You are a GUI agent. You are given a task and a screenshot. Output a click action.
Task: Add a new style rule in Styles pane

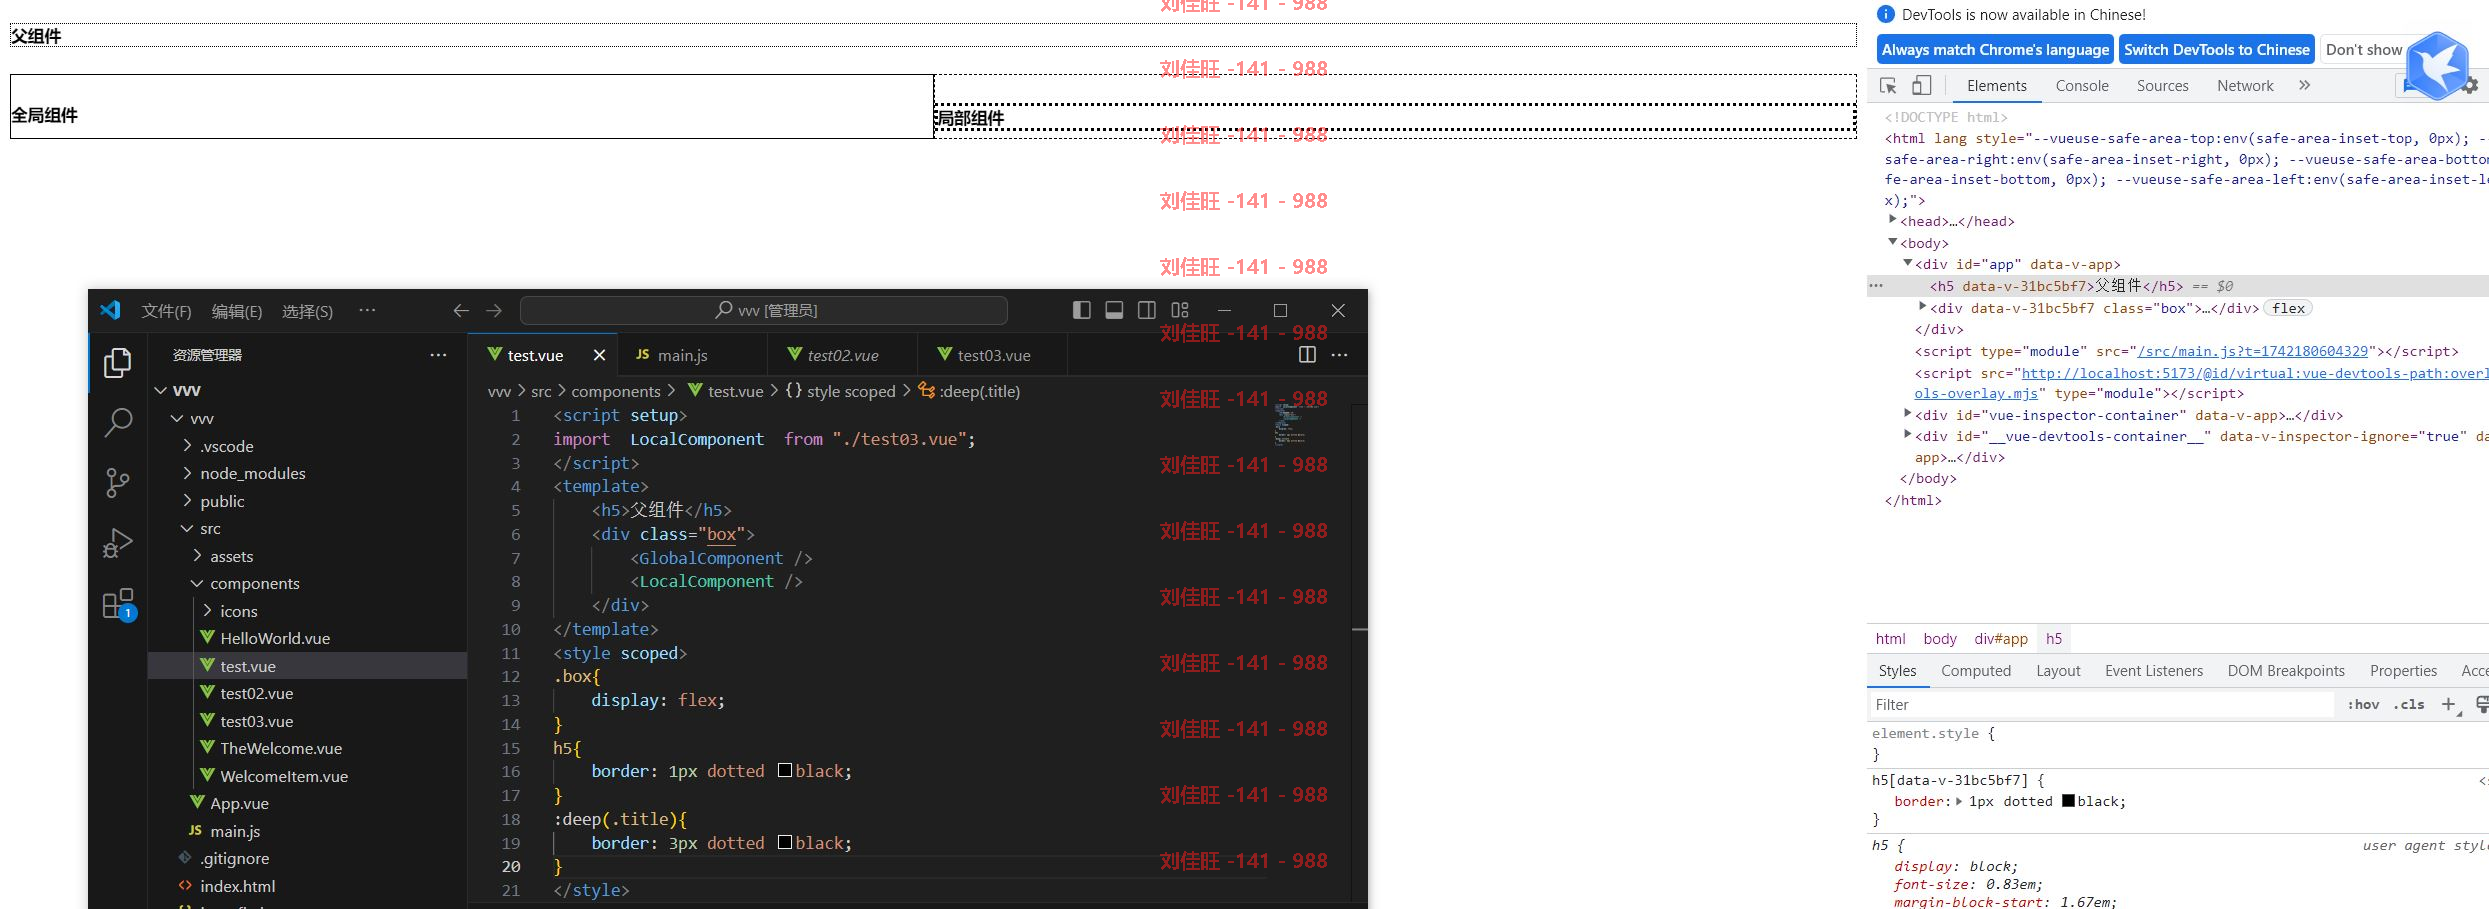tap(2448, 704)
